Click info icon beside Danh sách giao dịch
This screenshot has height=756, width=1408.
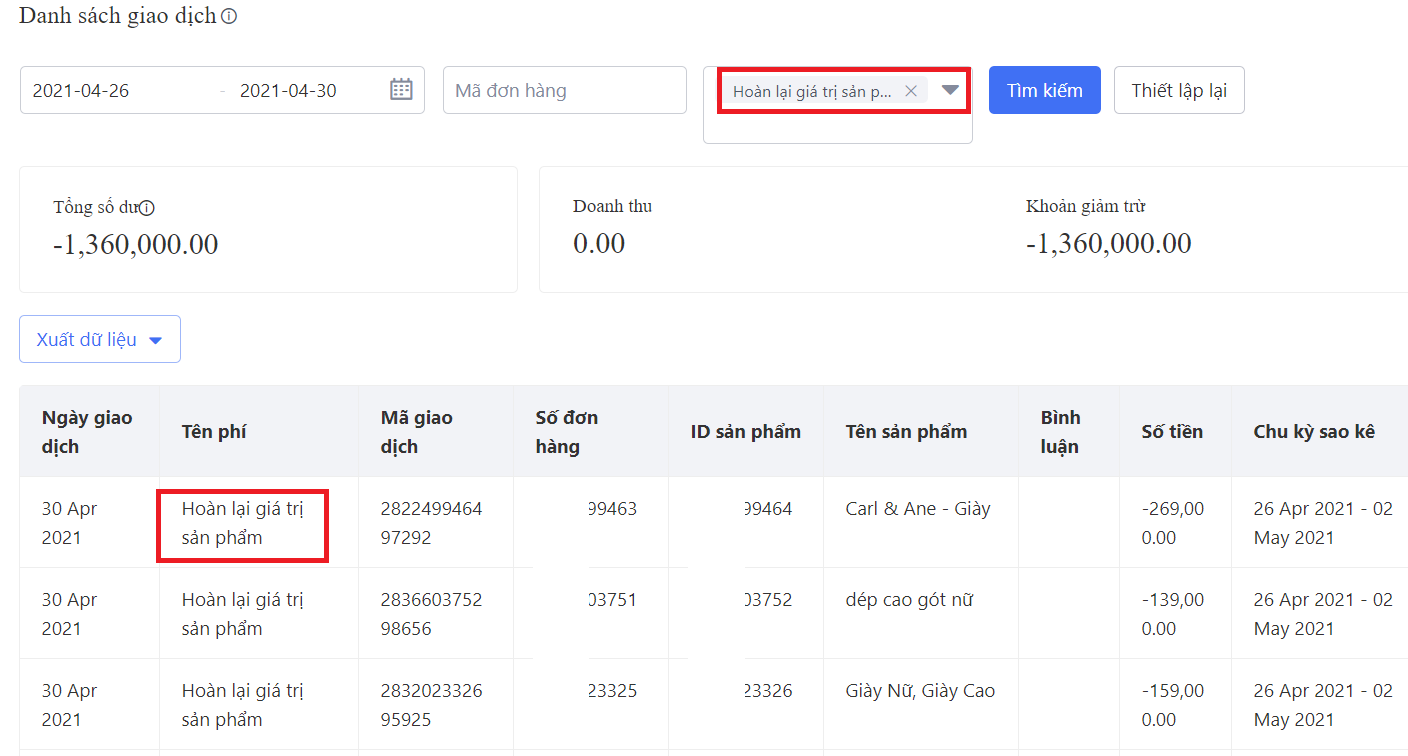pos(229,17)
